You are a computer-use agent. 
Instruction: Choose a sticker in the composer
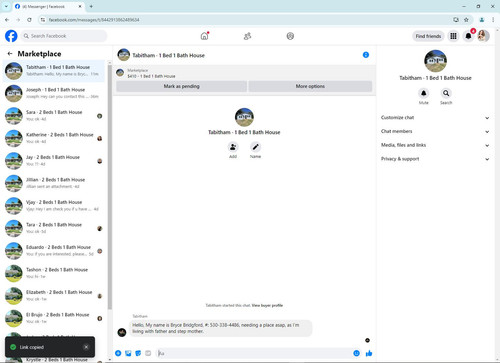pos(138,353)
